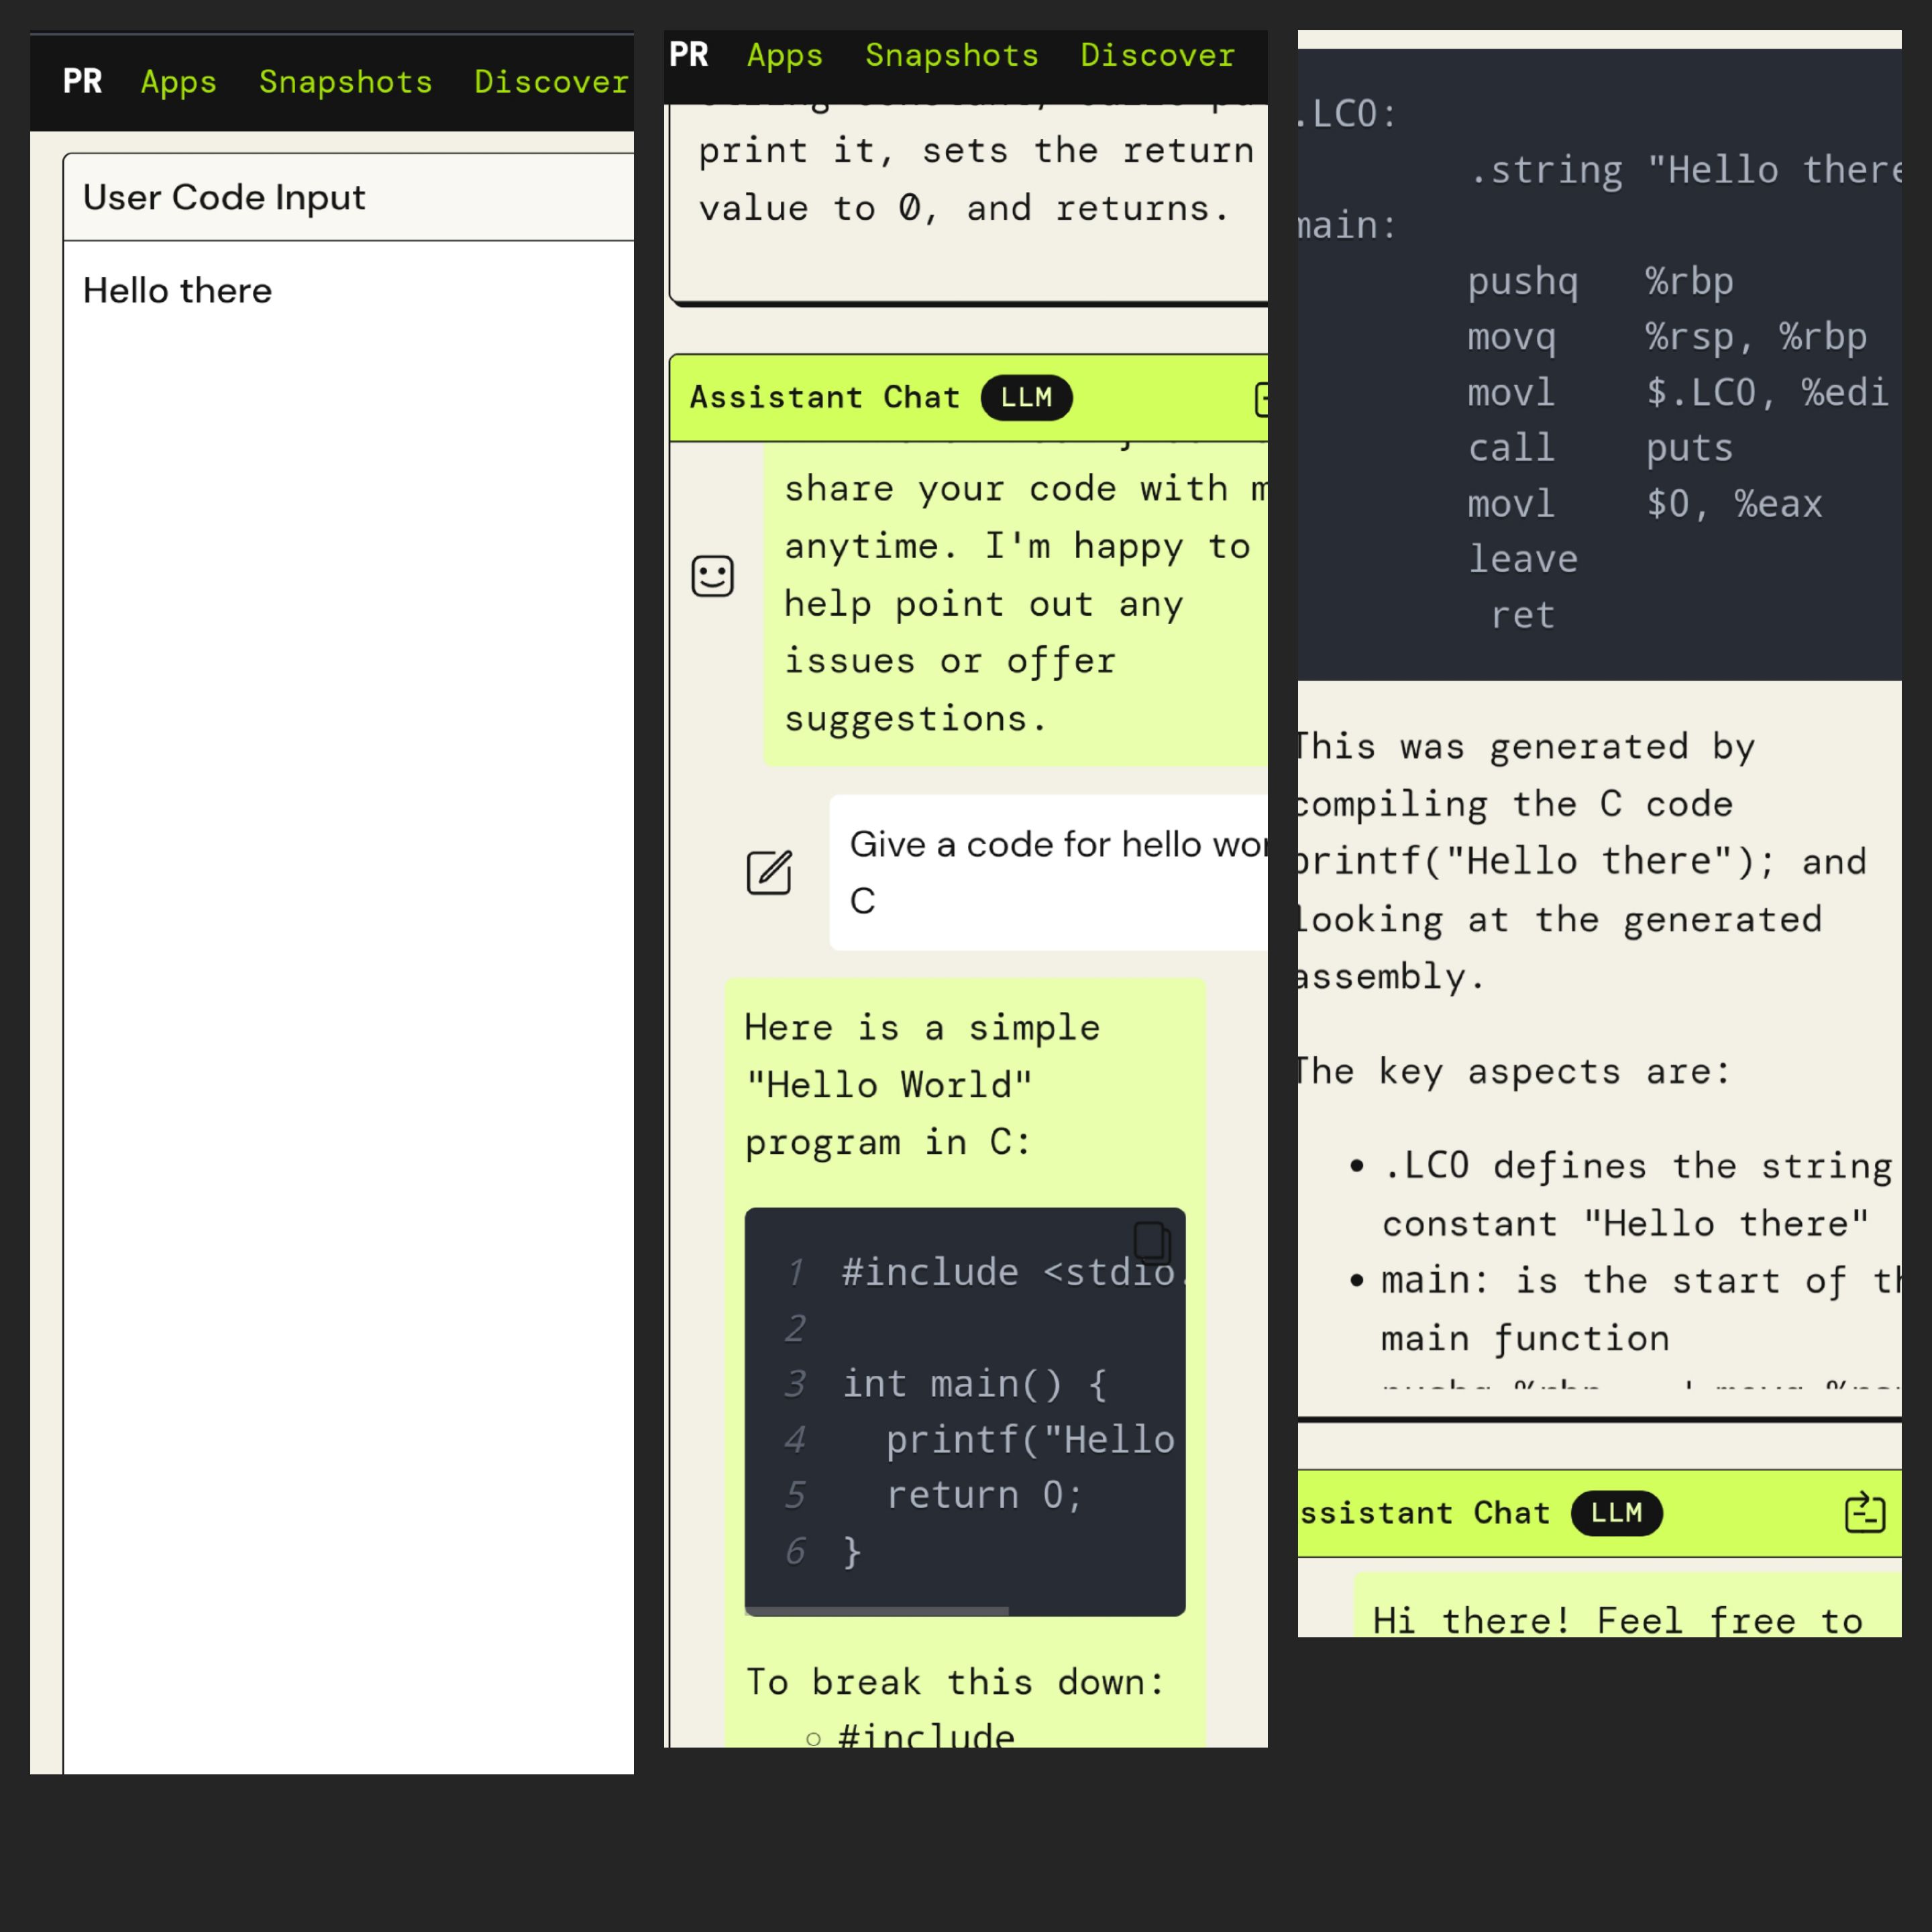Viewport: 1932px width, 1932px height.
Task: Click the partially visible share icon in middle chat header
Action: pyautogui.click(x=1262, y=399)
